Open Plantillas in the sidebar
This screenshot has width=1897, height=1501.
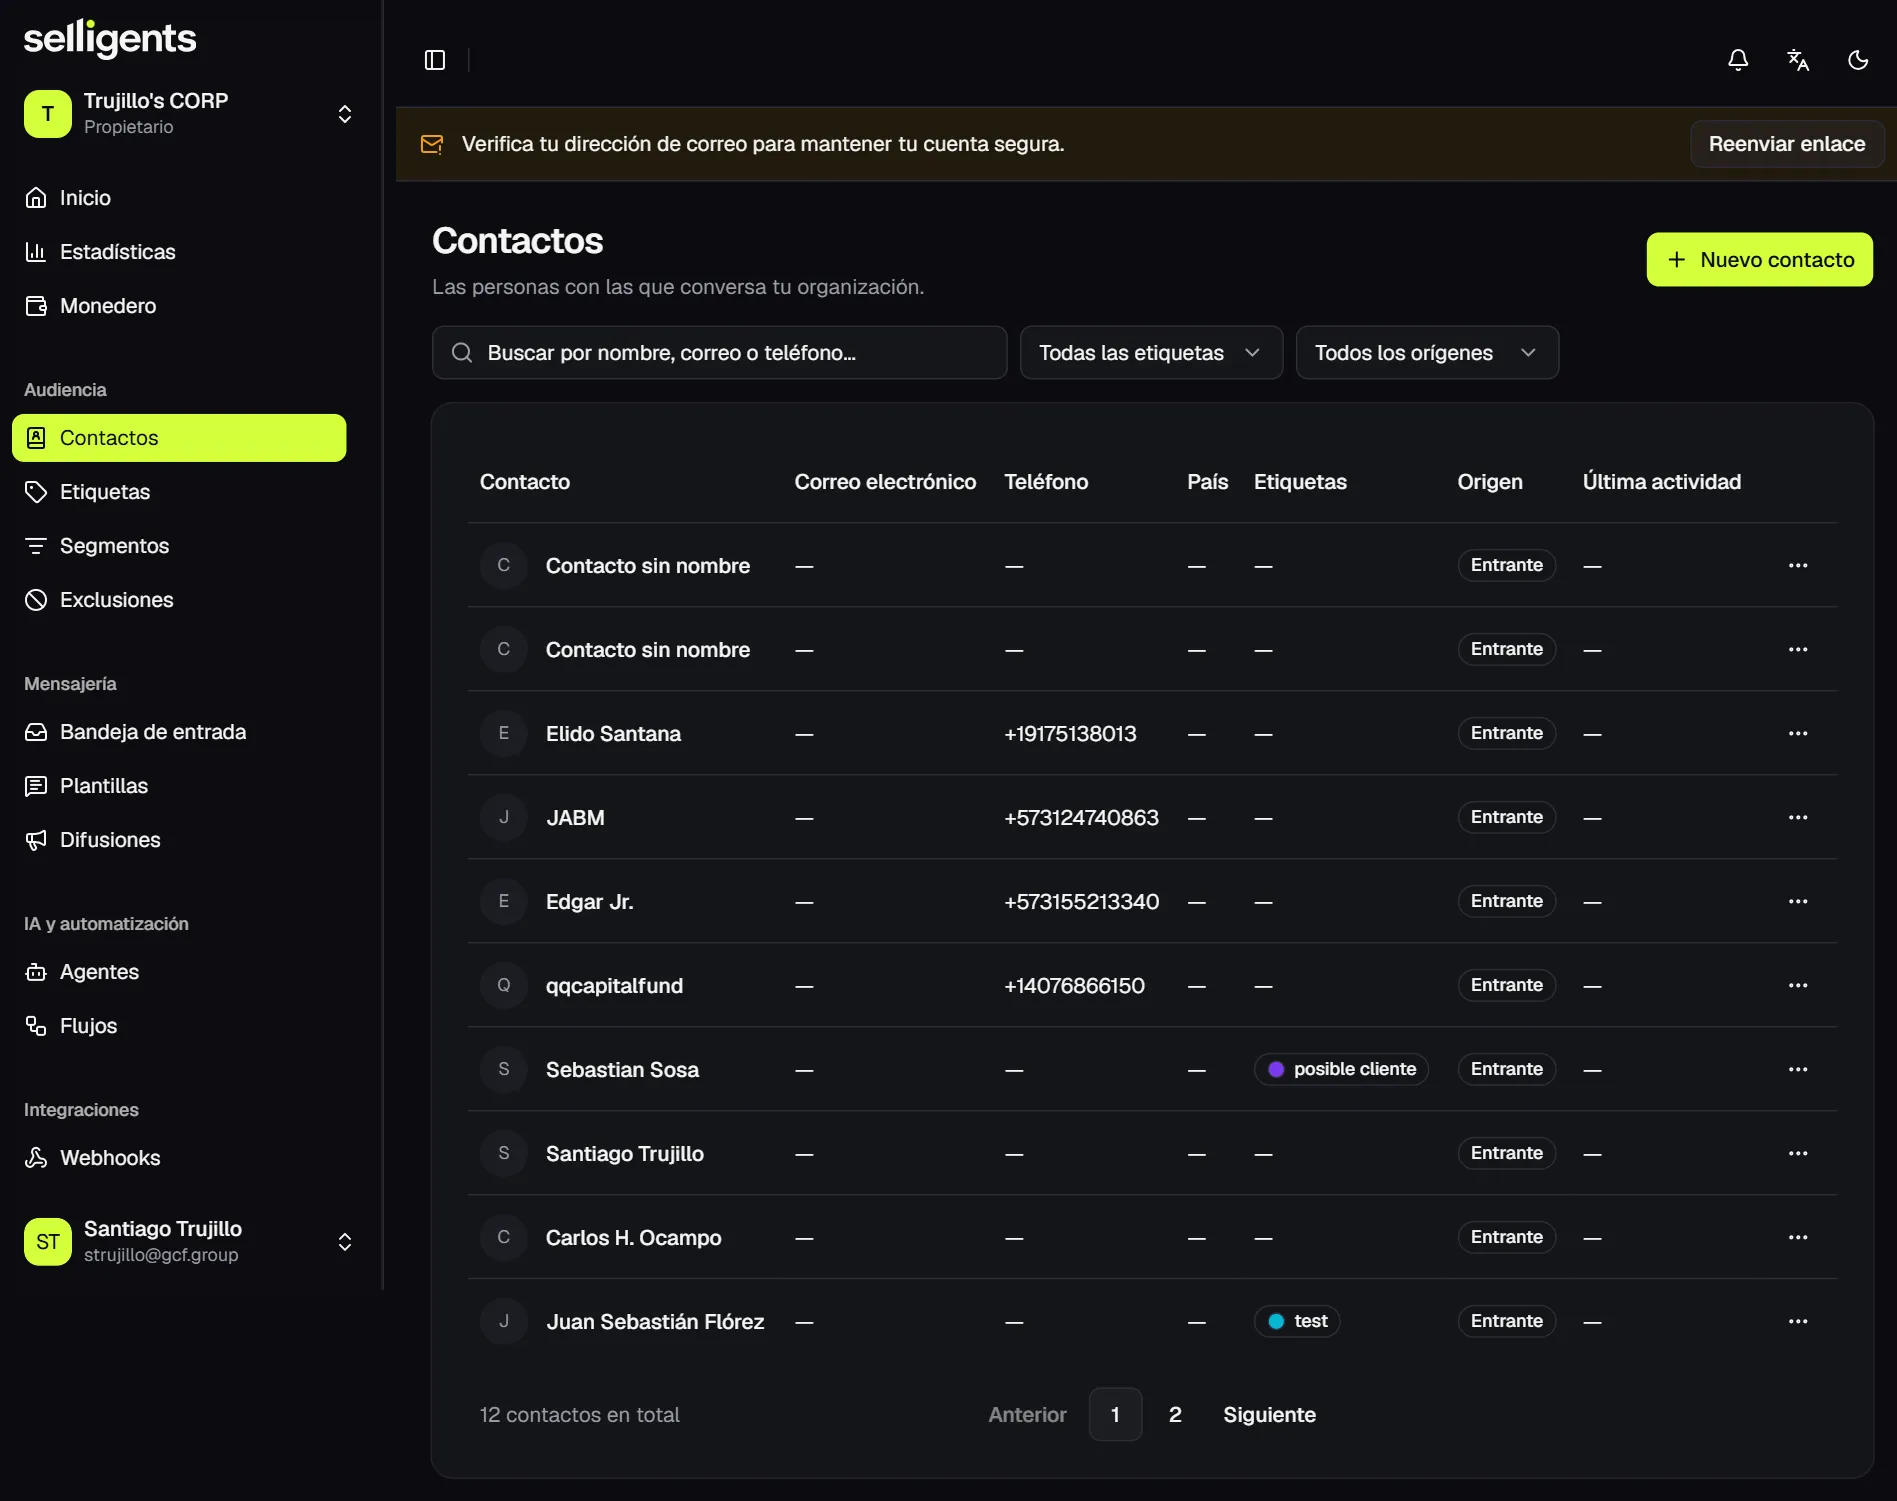click(x=180, y=786)
